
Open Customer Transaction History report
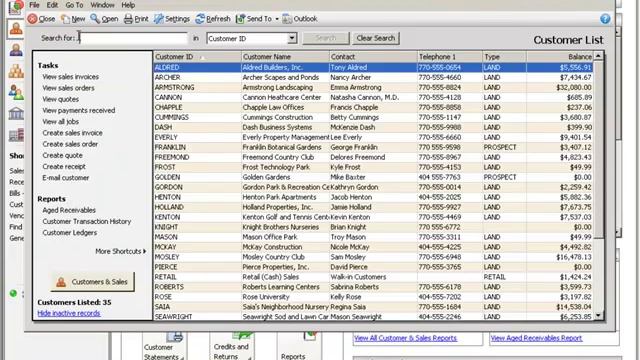(x=87, y=222)
